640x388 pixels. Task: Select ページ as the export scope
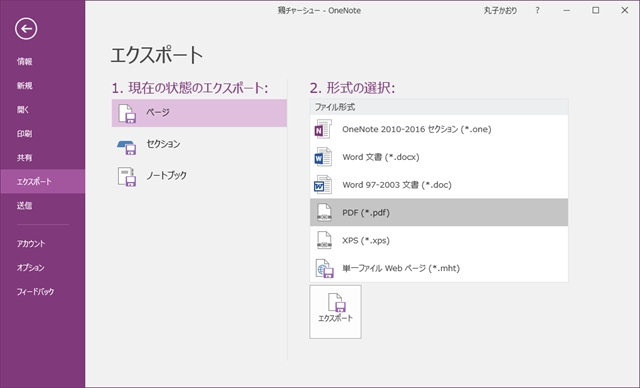(x=199, y=113)
